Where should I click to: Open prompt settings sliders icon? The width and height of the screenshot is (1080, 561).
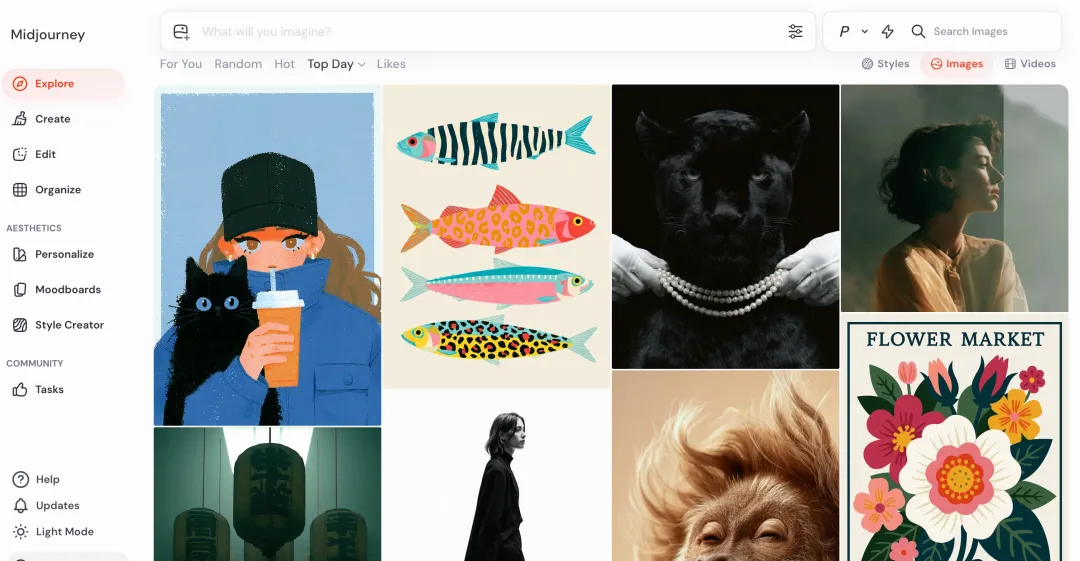tap(796, 31)
